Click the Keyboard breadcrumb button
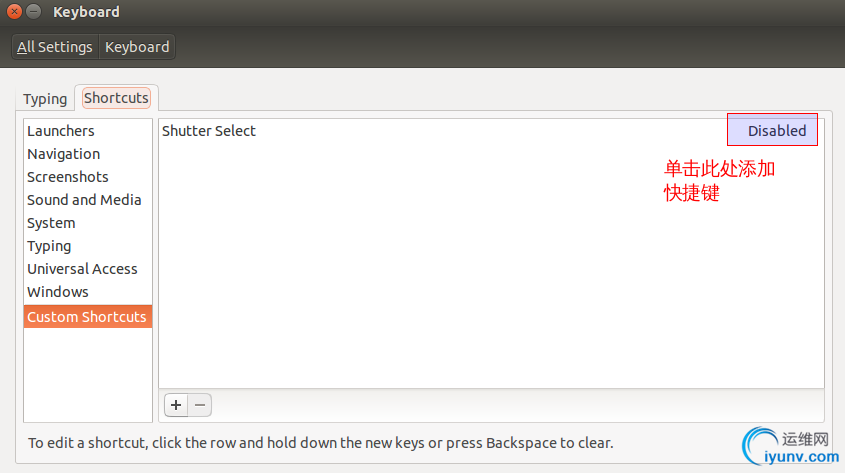 click(x=137, y=47)
